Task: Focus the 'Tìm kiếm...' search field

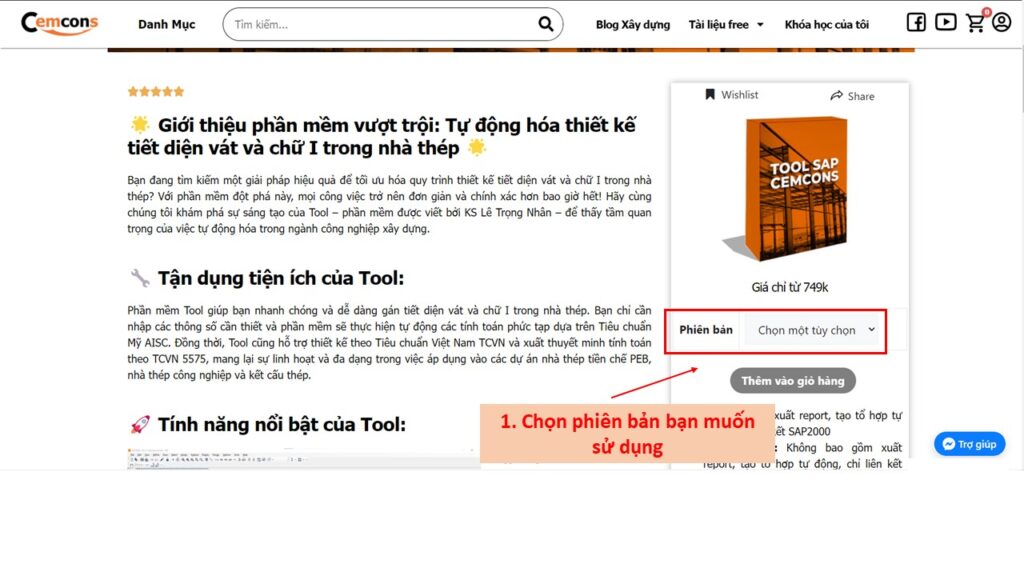Action: tap(380, 24)
